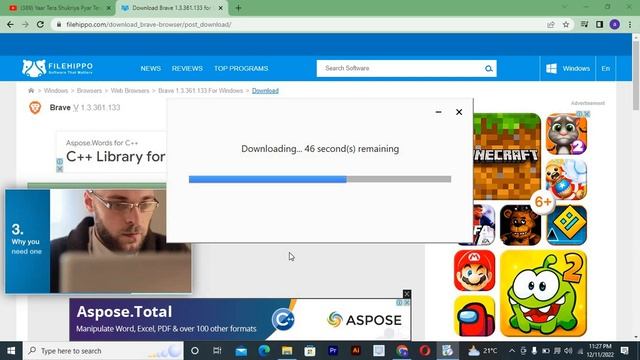640x360 pixels.
Task: Open Adobe Premiere Pro from the taskbar
Action: [x=333, y=351]
